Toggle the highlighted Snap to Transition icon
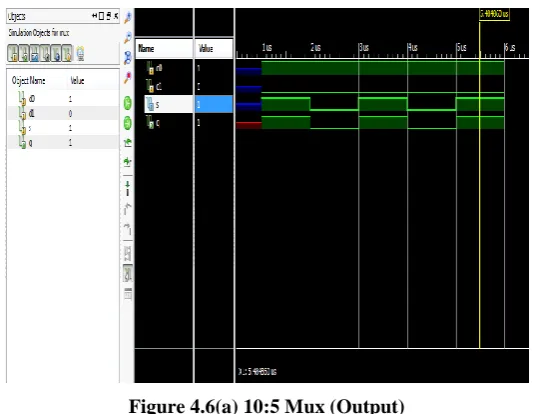Screen dimensions: 535x414 [128, 273]
